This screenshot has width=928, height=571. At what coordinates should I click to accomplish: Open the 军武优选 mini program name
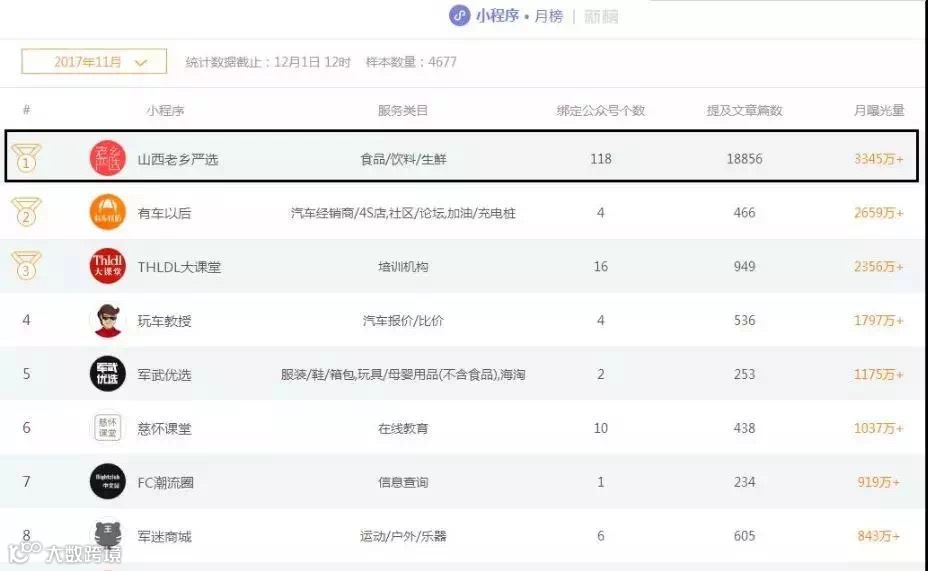(x=164, y=375)
